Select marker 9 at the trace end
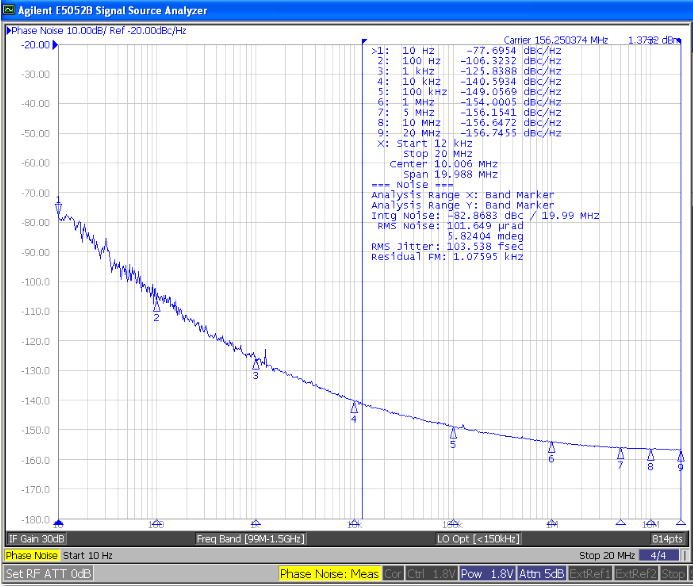 (x=680, y=456)
